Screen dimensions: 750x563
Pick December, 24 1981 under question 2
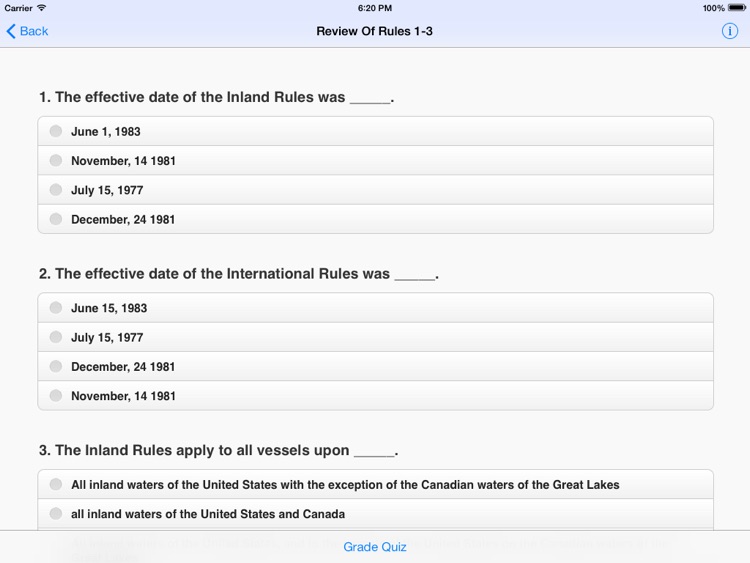point(375,366)
